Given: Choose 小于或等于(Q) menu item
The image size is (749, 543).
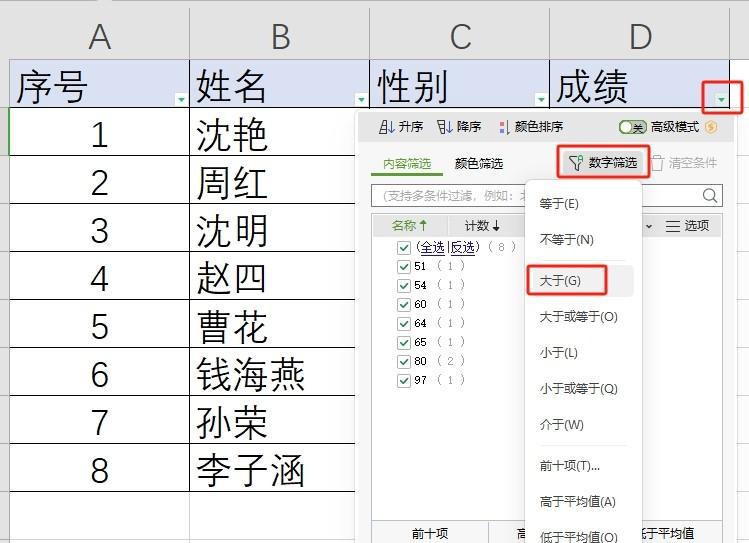Looking at the screenshot, I should click(x=578, y=389).
